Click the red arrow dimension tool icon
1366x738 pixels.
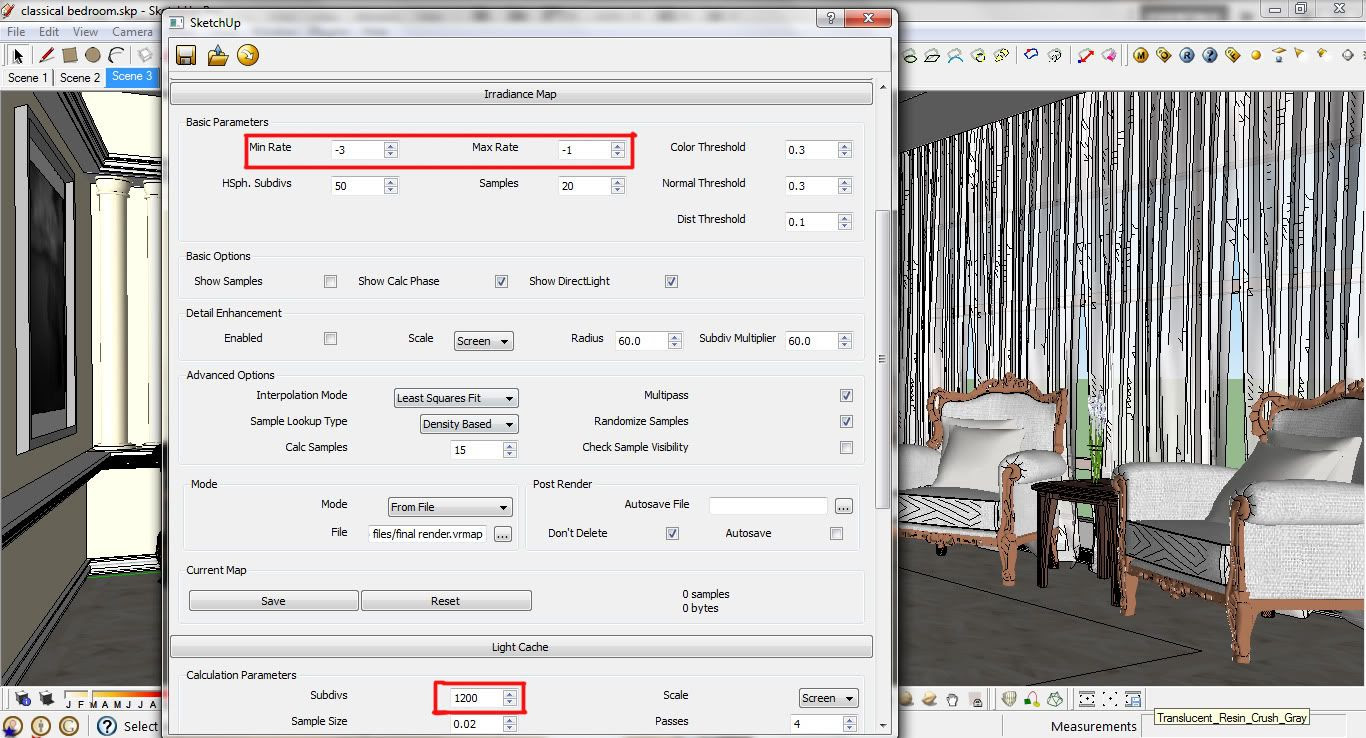pos(1086,56)
